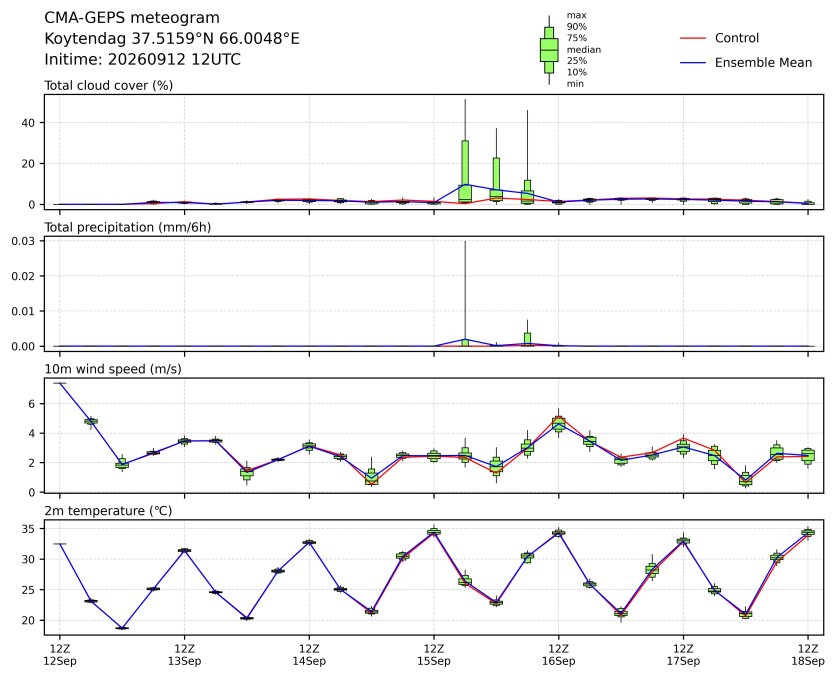Click the 12Z 18Sep axis label
The image size is (836, 678).
point(808,655)
